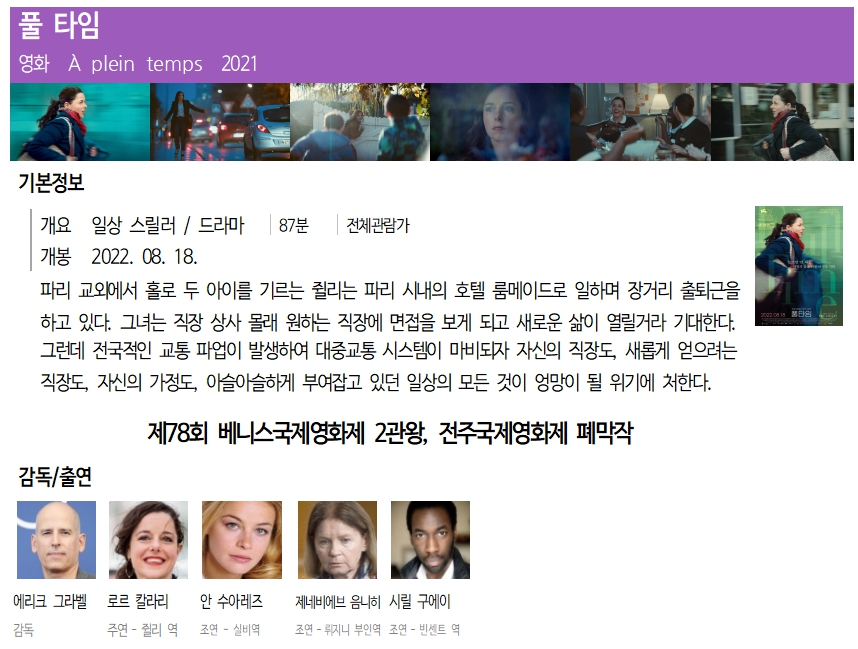Click the 감독 role label
This screenshot has width=858, height=649.
(x=24, y=630)
